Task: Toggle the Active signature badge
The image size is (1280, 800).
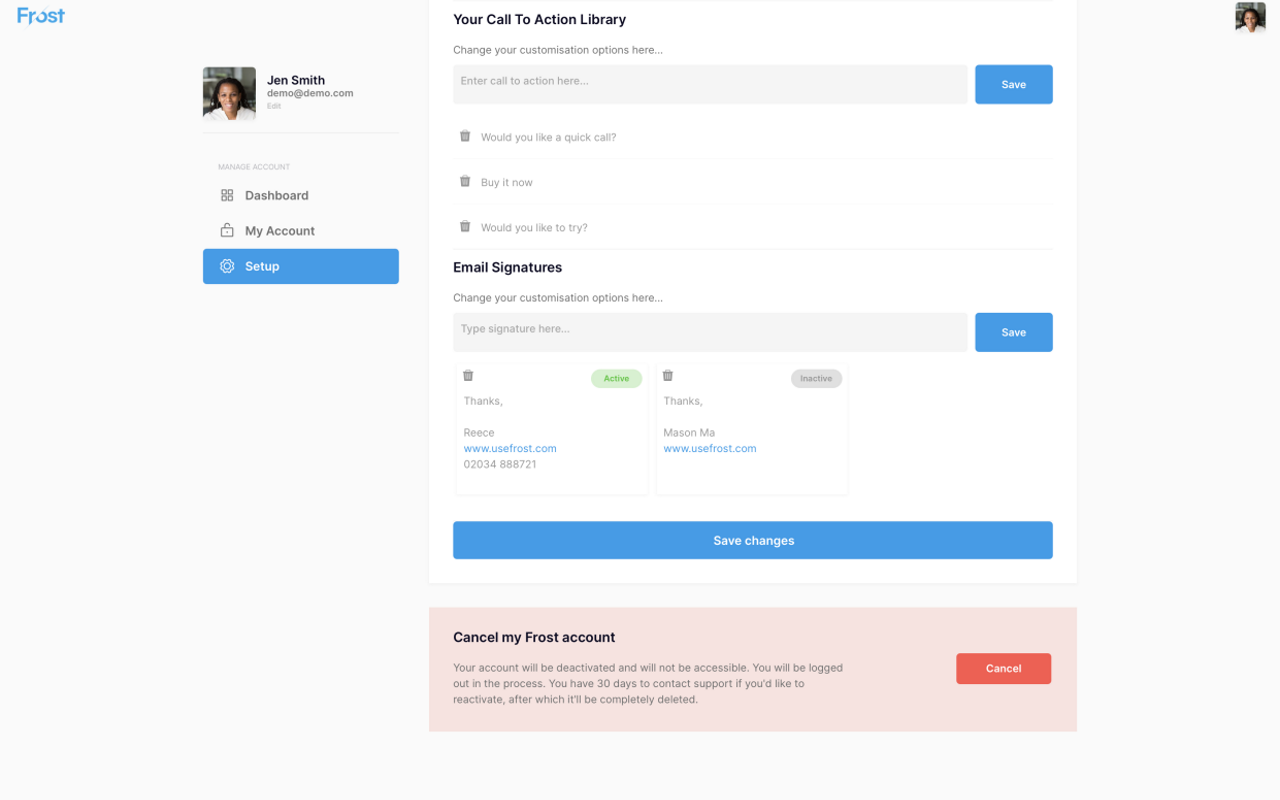Action: (616, 379)
